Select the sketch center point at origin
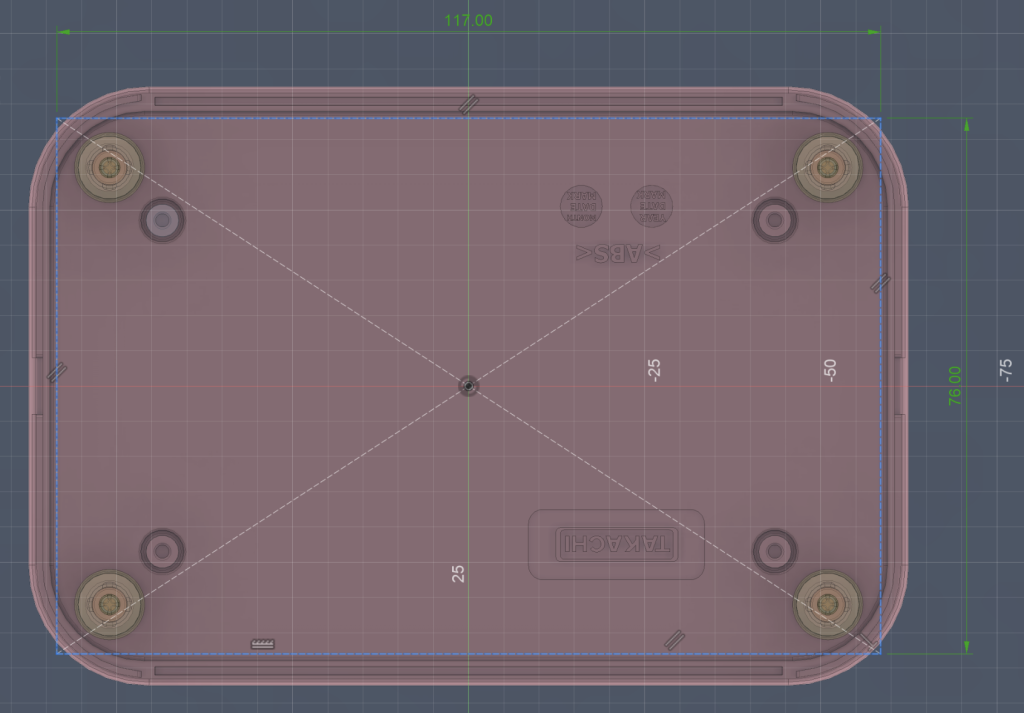Screen dimensions: 1024x713 coord(468,386)
